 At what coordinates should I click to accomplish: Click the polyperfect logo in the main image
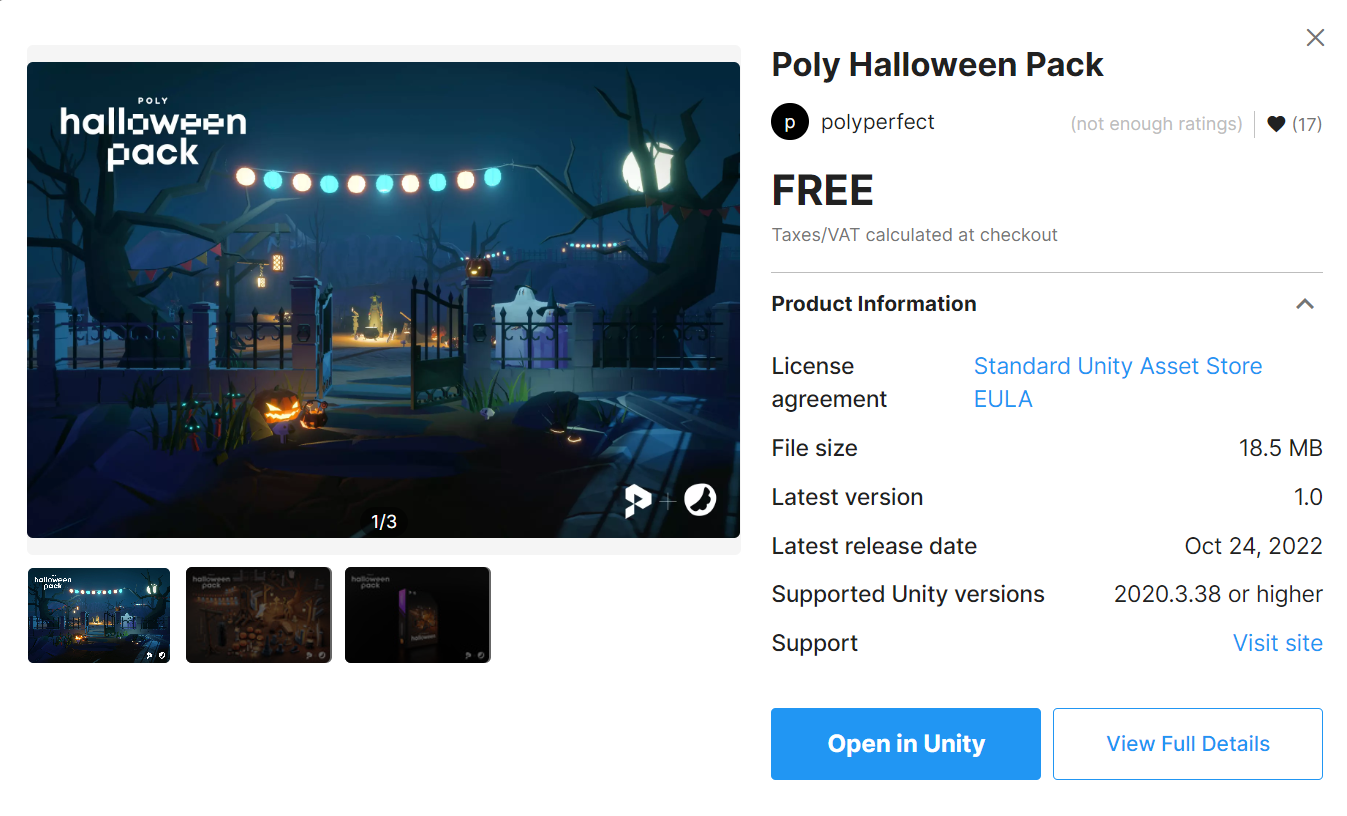(x=638, y=500)
